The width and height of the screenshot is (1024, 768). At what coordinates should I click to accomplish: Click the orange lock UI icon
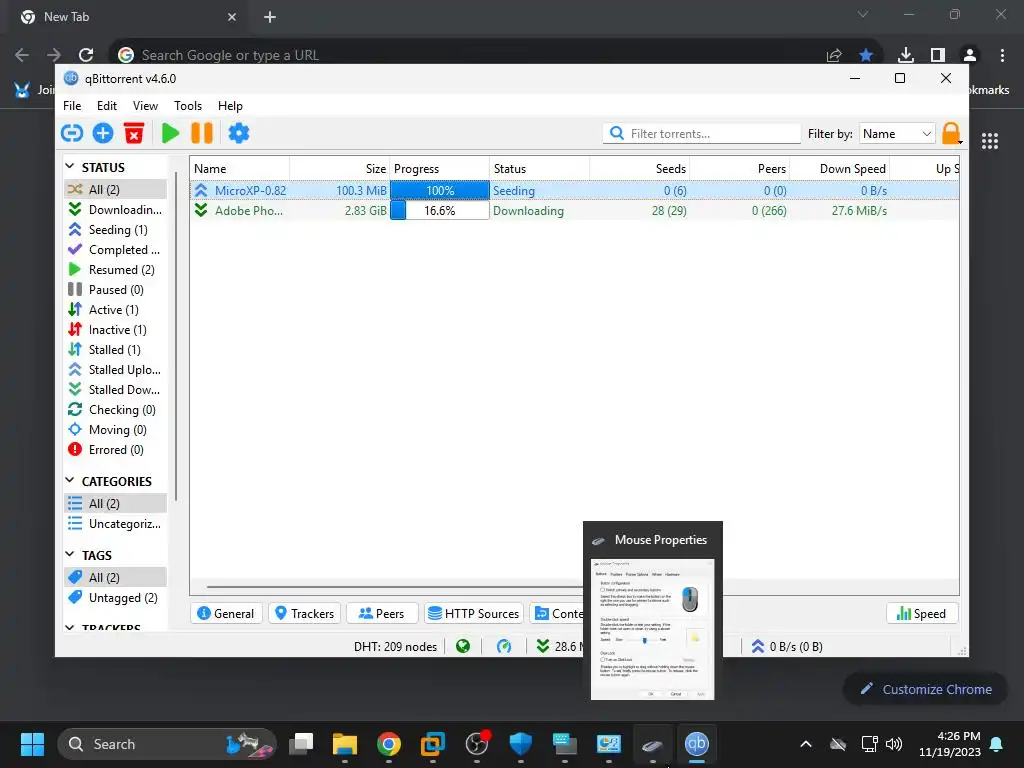point(952,133)
